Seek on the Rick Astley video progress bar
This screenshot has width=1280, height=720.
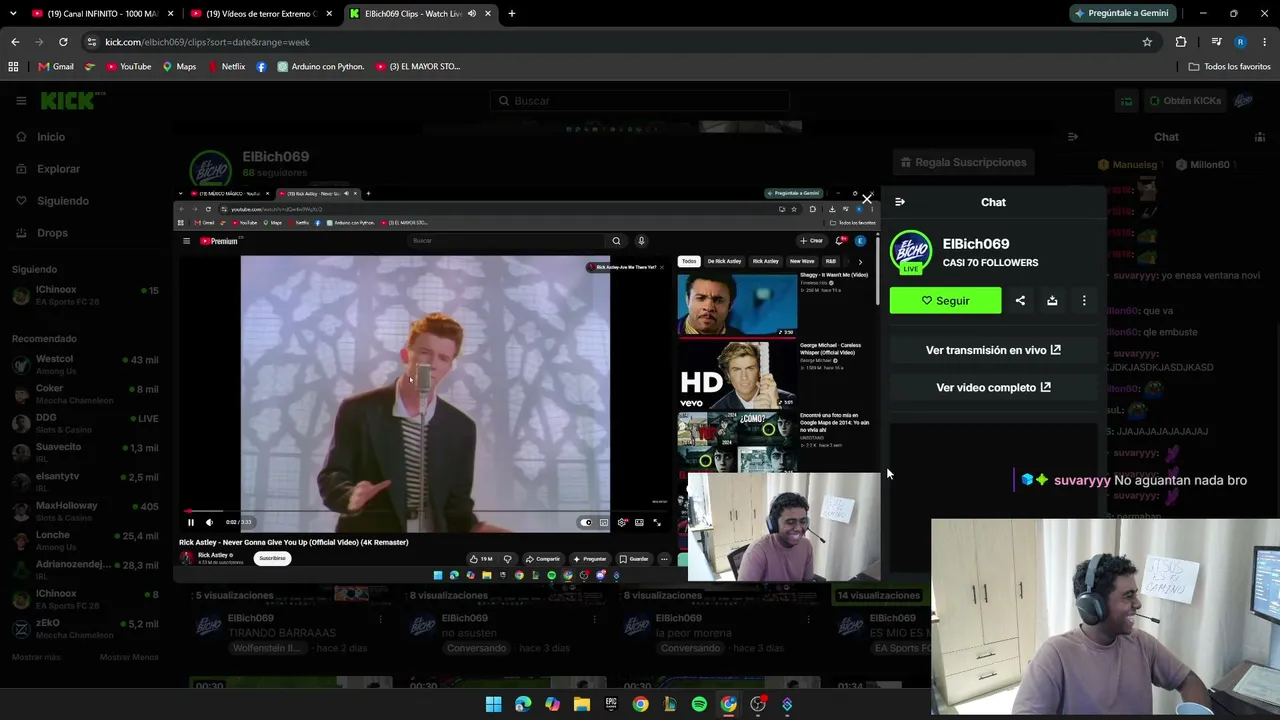click(424, 511)
